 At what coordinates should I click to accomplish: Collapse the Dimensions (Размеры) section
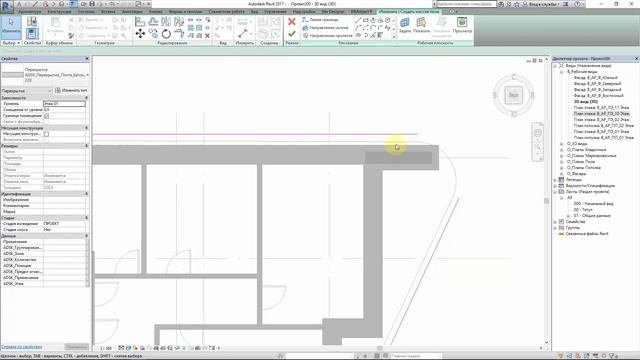point(87,146)
